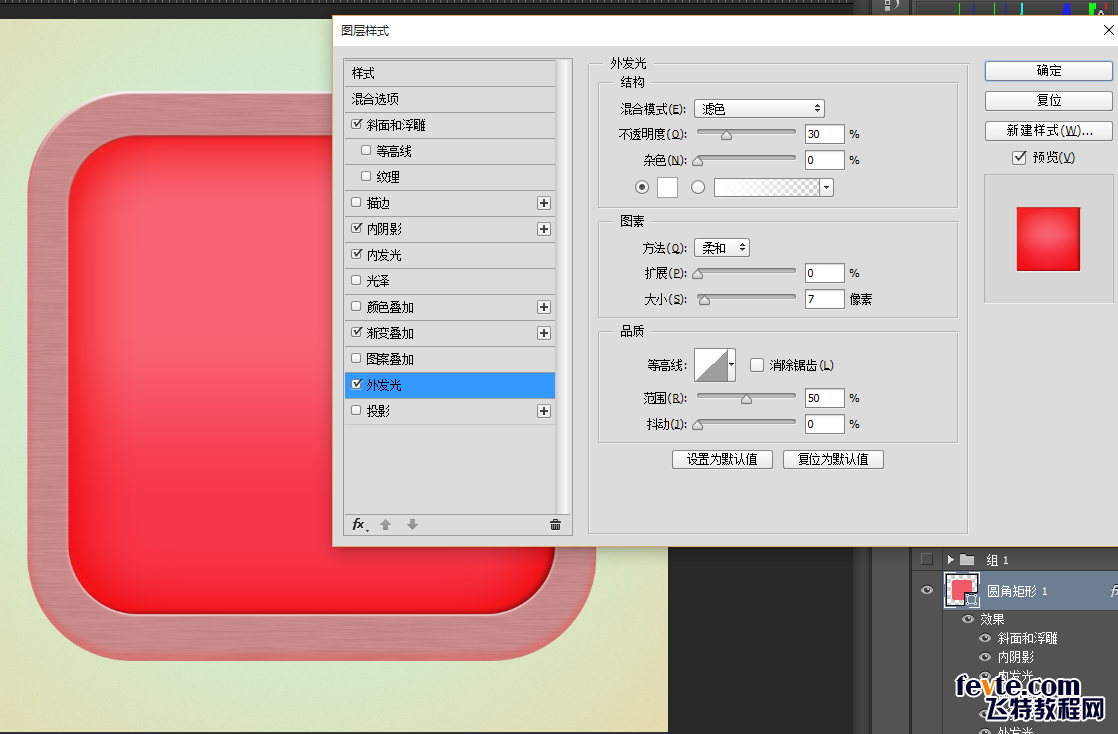This screenshot has height=734, width=1118.
Task: Enable the 颜色叠加 checkbox
Action: (357, 307)
